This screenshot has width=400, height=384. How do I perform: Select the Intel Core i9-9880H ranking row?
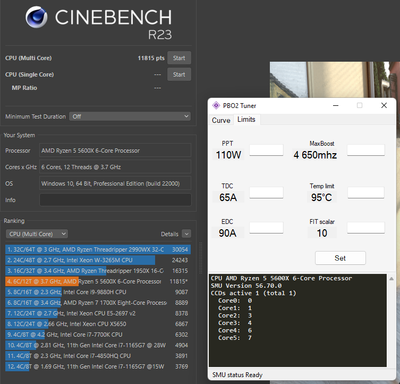98,292
